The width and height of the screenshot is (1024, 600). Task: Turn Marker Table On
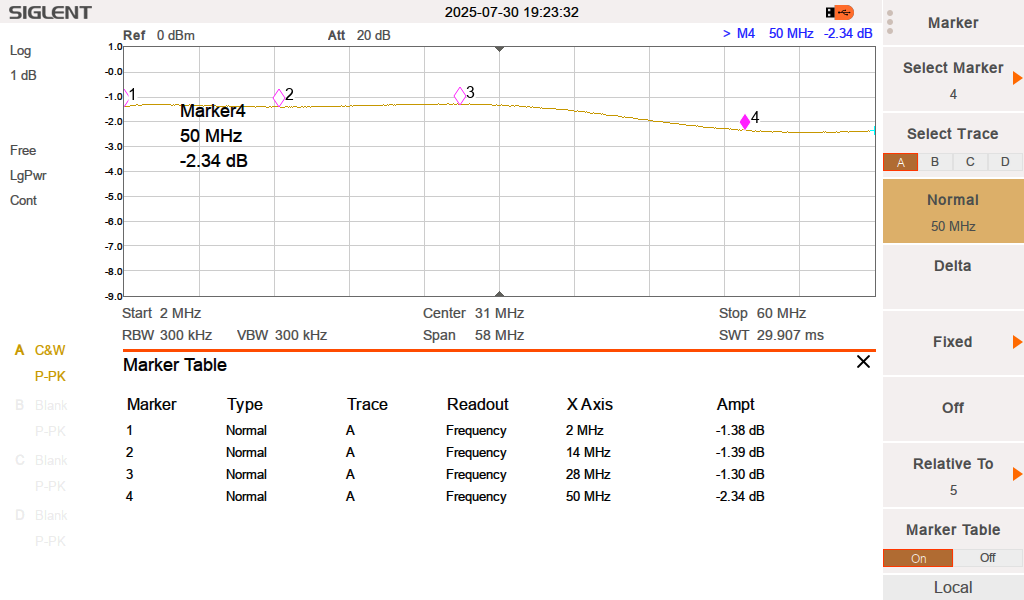click(x=918, y=558)
